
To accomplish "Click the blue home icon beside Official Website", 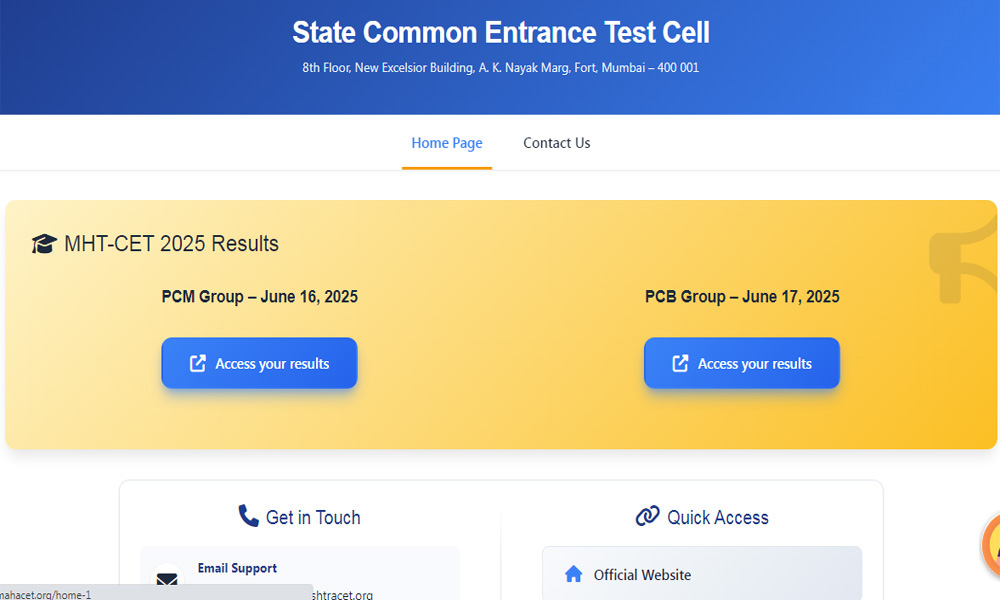I will coord(574,574).
